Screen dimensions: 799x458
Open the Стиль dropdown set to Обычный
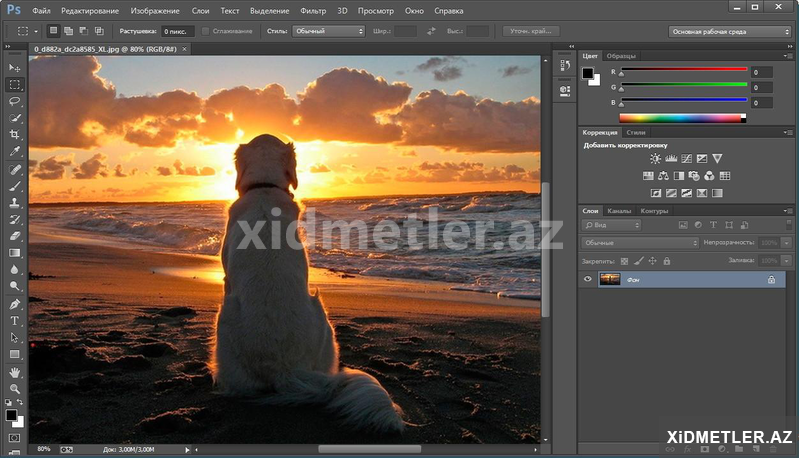point(328,31)
